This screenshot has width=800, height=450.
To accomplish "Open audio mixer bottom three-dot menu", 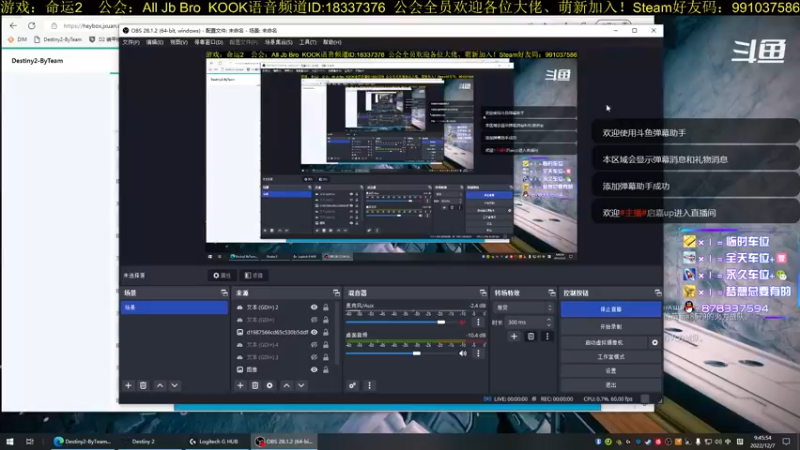I will point(369,386).
